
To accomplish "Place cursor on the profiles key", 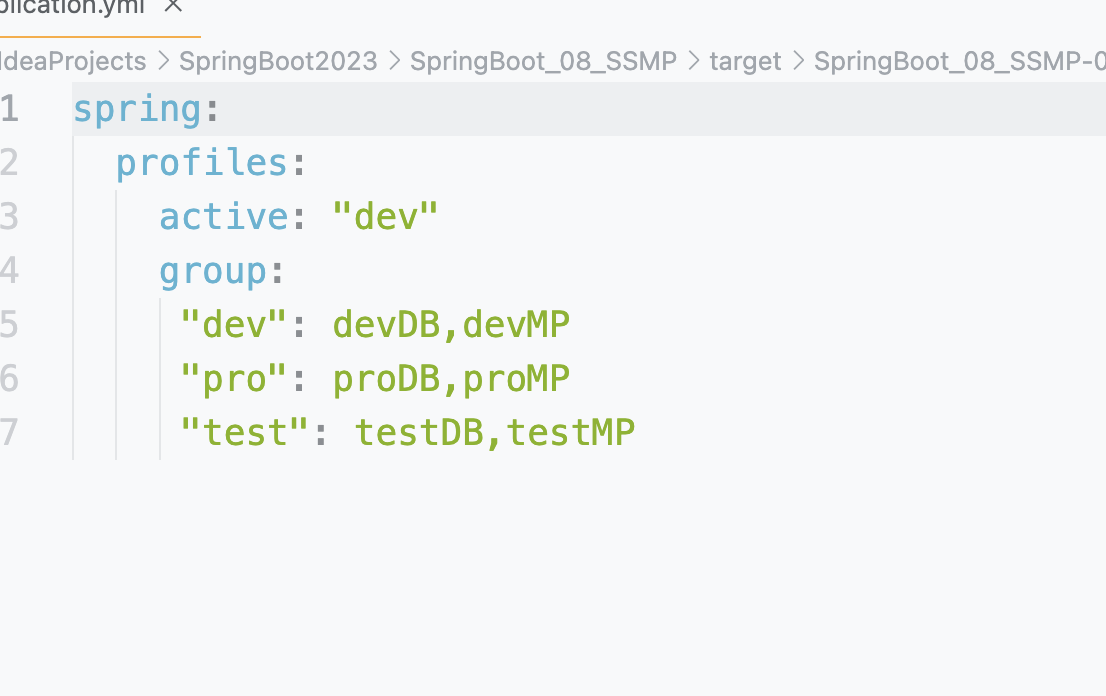I will (x=202, y=163).
